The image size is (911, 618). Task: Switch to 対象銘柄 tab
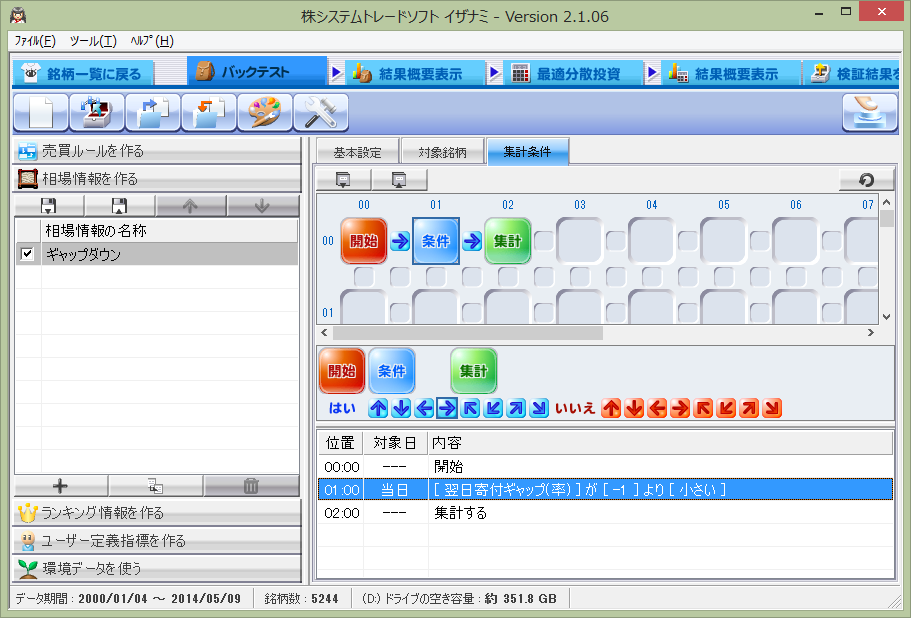pyautogui.click(x=443, y=152)
